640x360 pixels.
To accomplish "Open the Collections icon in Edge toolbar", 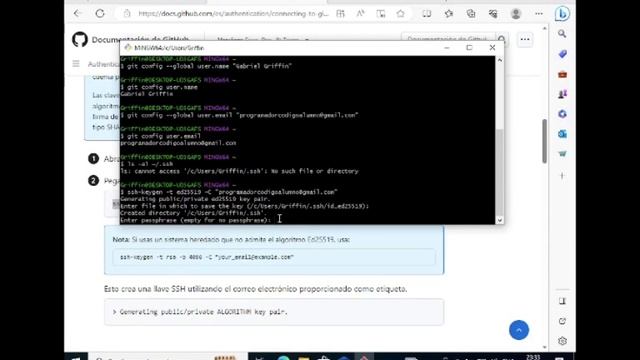I will tap(471, 13).
